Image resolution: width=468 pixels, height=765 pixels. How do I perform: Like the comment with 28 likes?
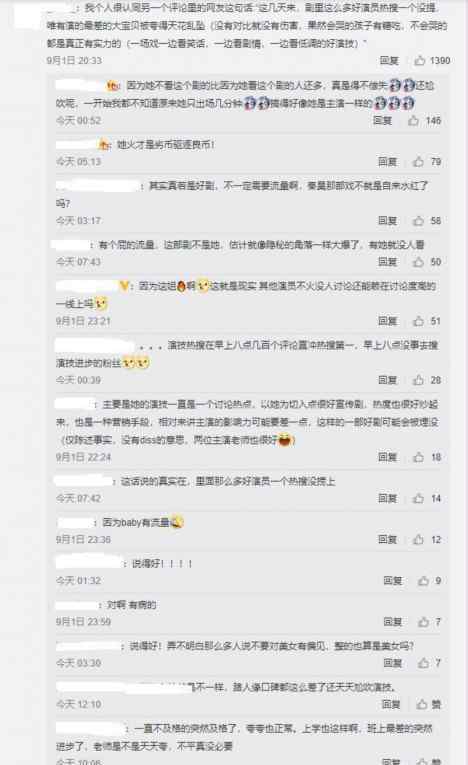418,380
